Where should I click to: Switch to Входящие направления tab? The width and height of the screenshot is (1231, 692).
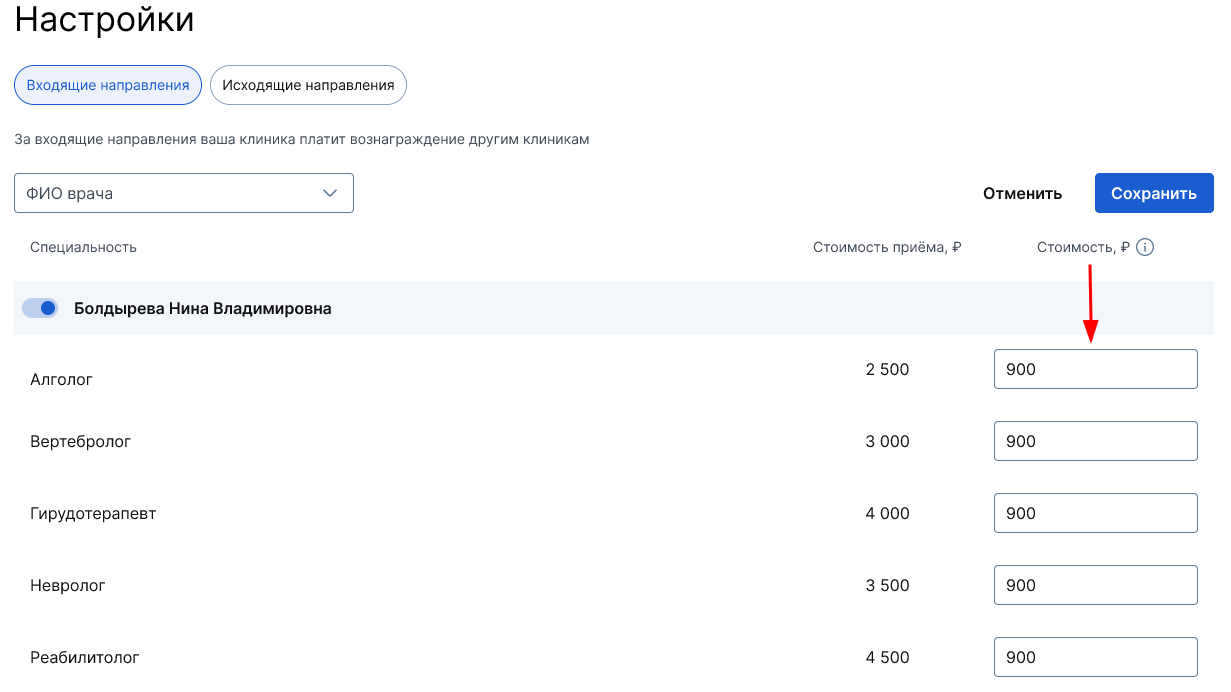coord(108,85)
